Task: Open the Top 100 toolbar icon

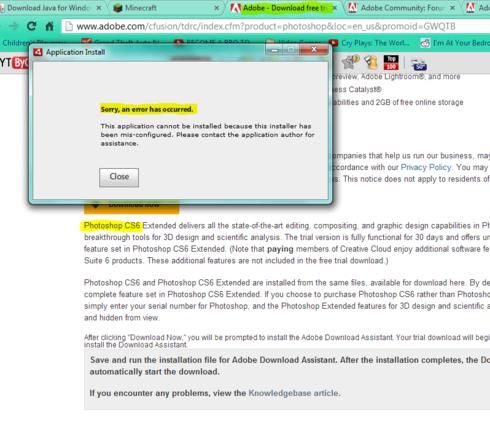Action: [x=391, y=63]
